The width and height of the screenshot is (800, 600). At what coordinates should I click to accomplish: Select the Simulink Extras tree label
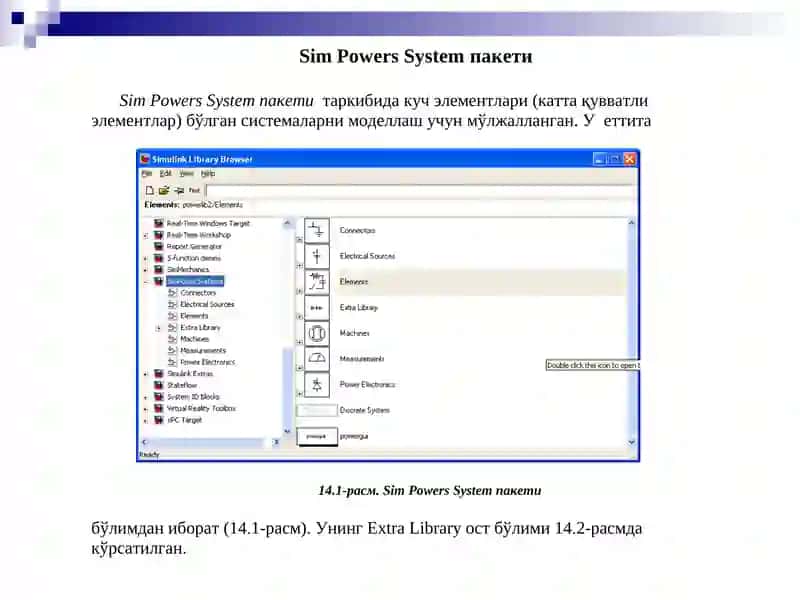tap(190, 373)
